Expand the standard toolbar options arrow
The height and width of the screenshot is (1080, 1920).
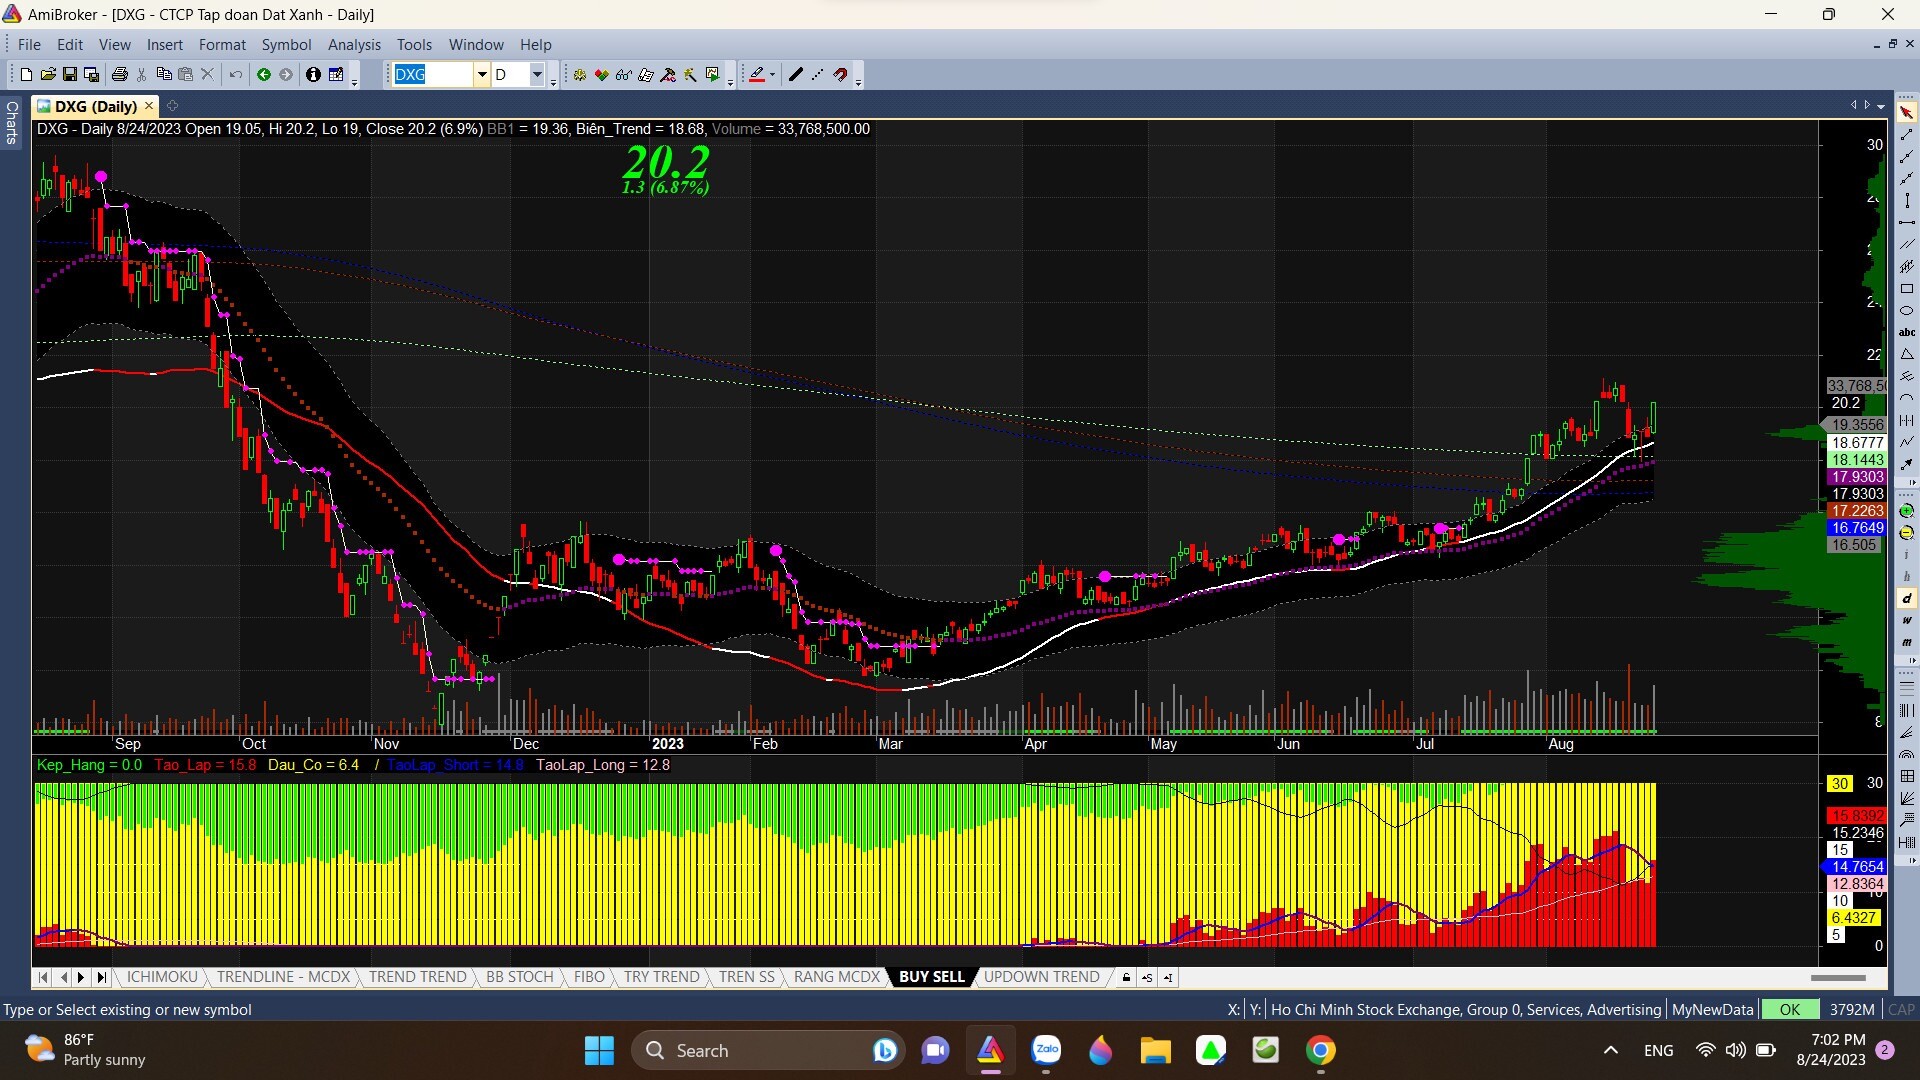pyautogui.click(x=355, y=80)
